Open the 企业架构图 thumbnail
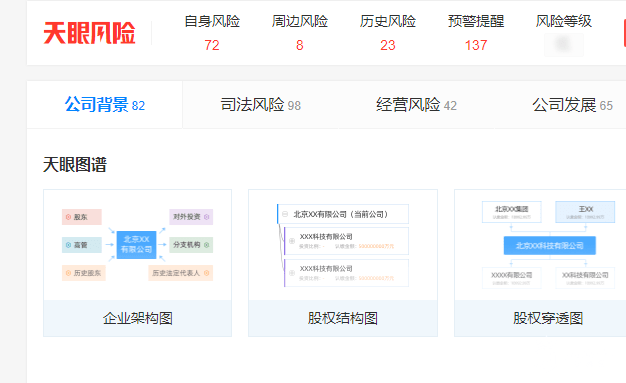The width and height of the screenshot is (626, 383). pos(137,245)
